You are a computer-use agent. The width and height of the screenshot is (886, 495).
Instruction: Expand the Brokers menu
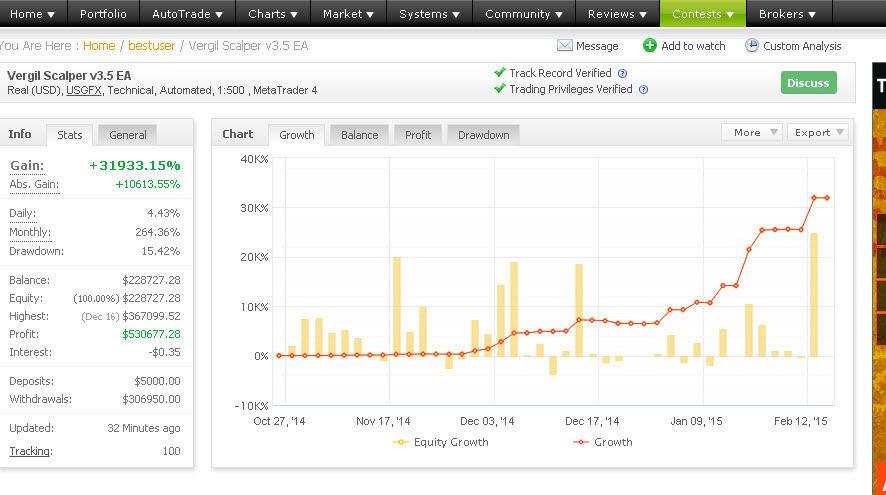[x=788, y=14]
